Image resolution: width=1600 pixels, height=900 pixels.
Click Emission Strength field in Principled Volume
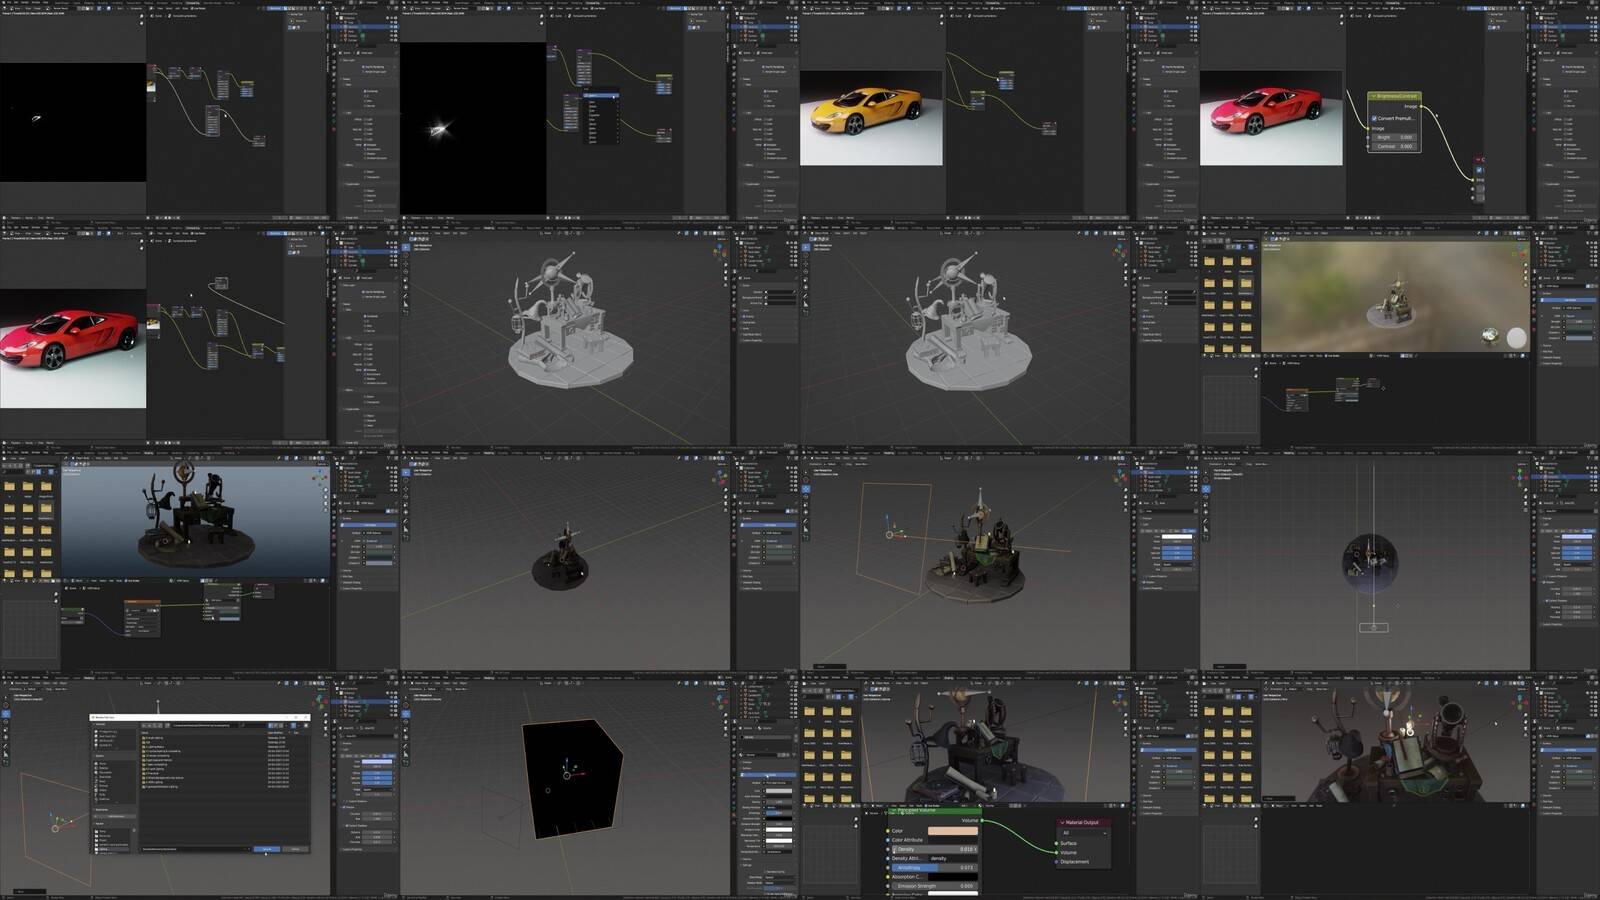(935, 886)
